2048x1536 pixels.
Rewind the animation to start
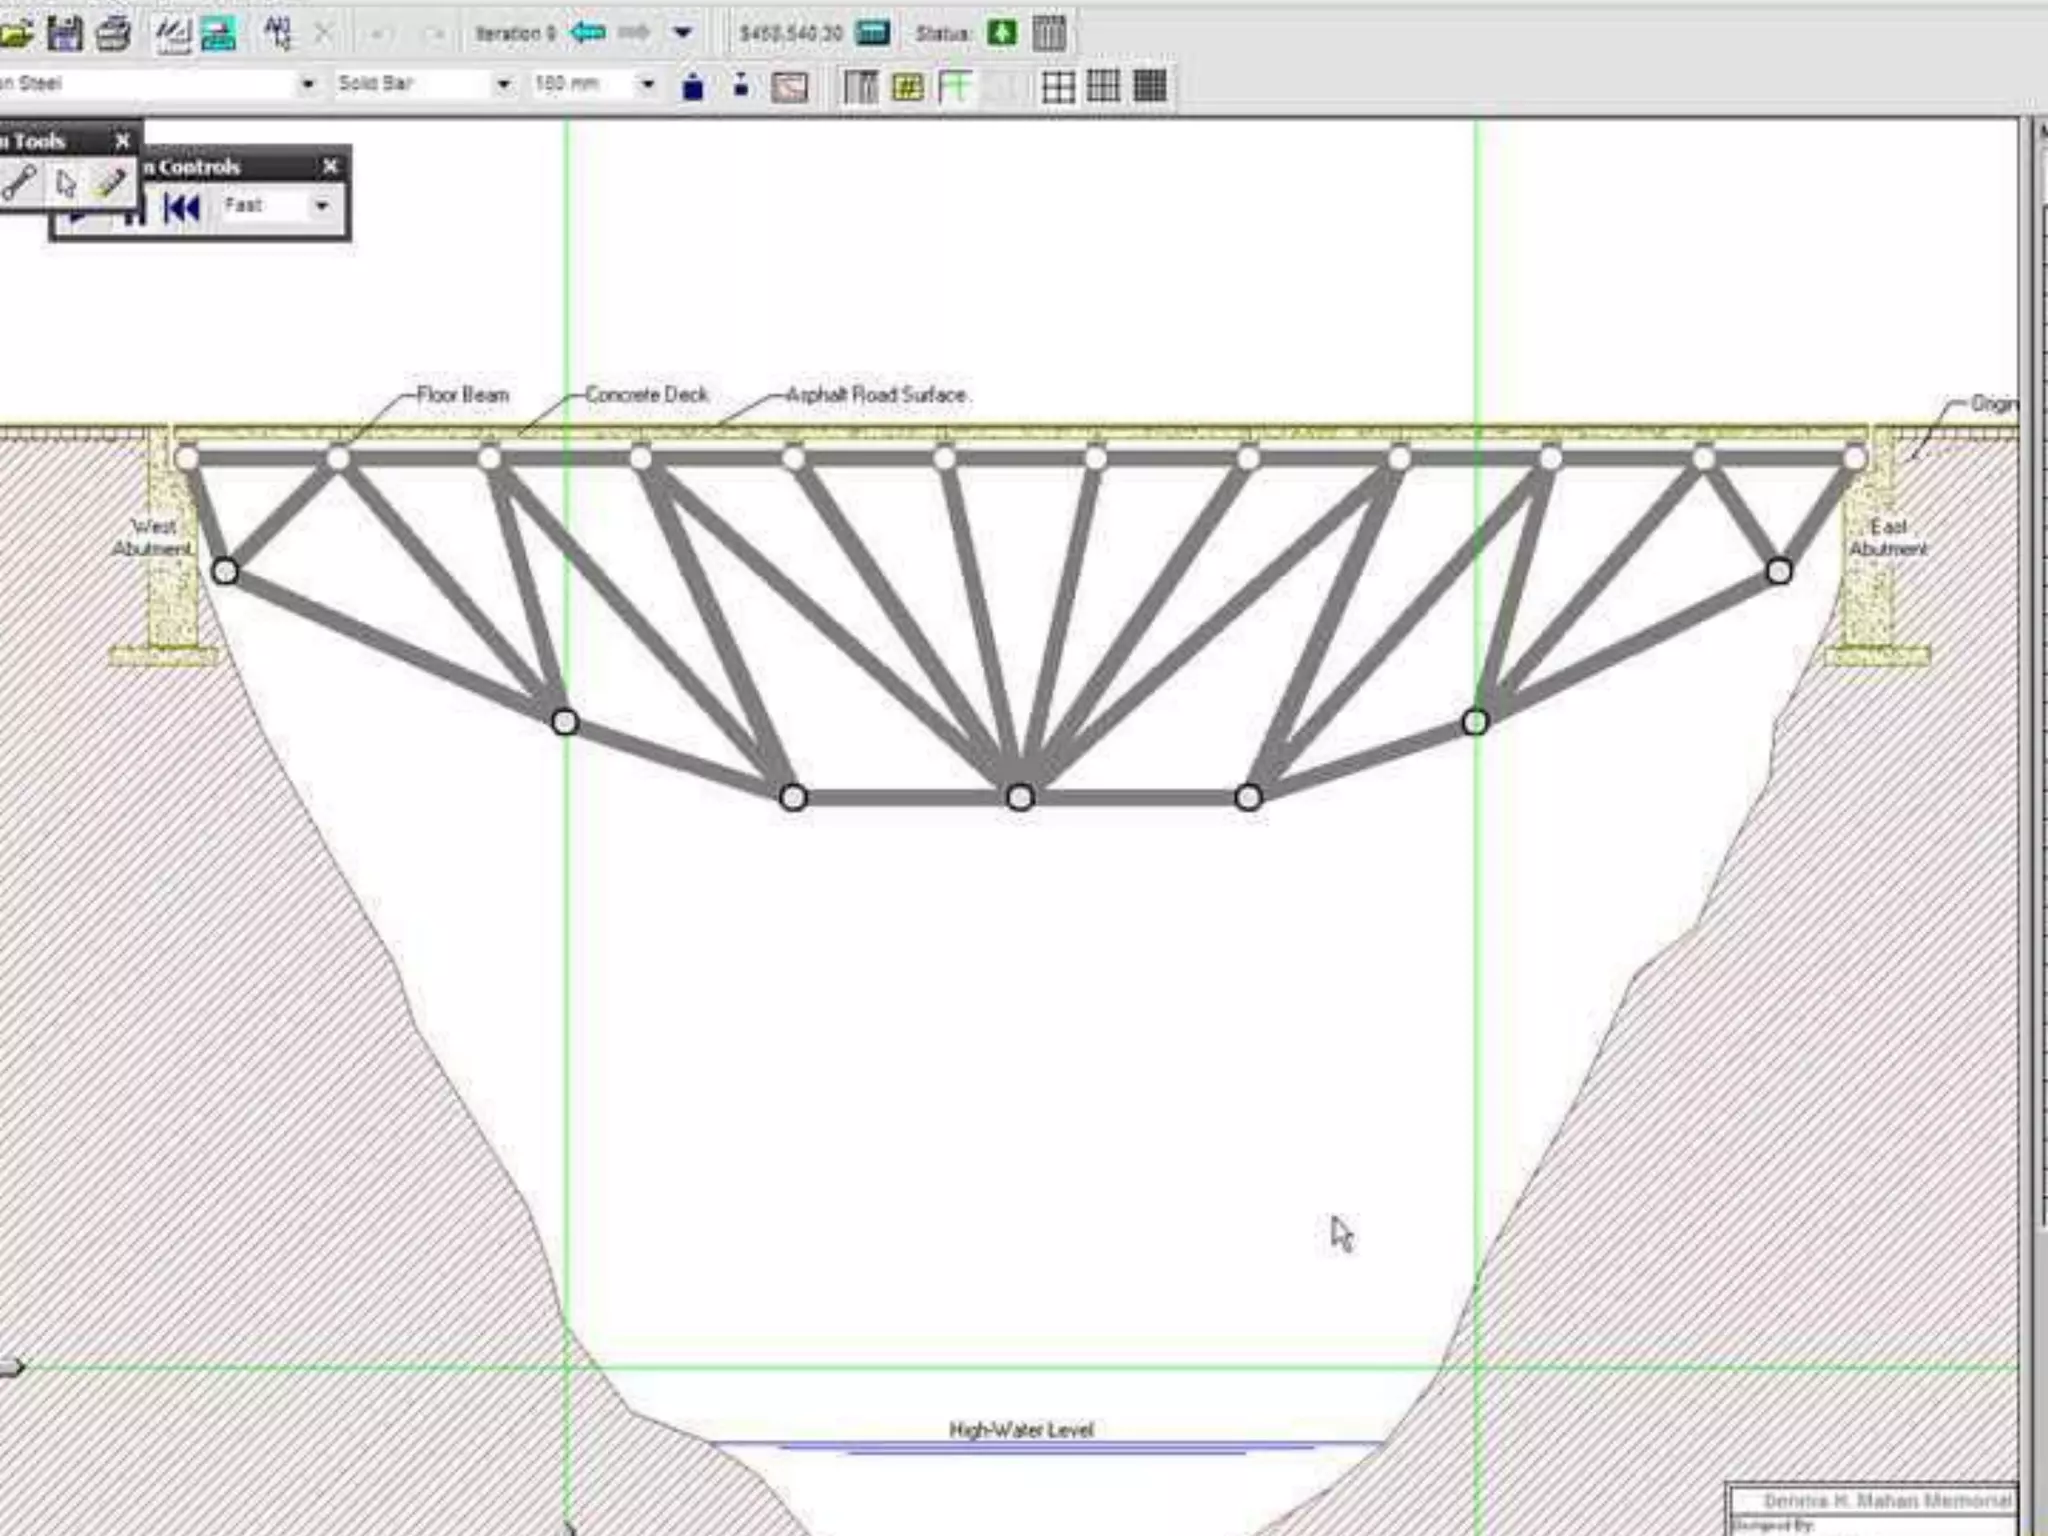click(182, 208)
